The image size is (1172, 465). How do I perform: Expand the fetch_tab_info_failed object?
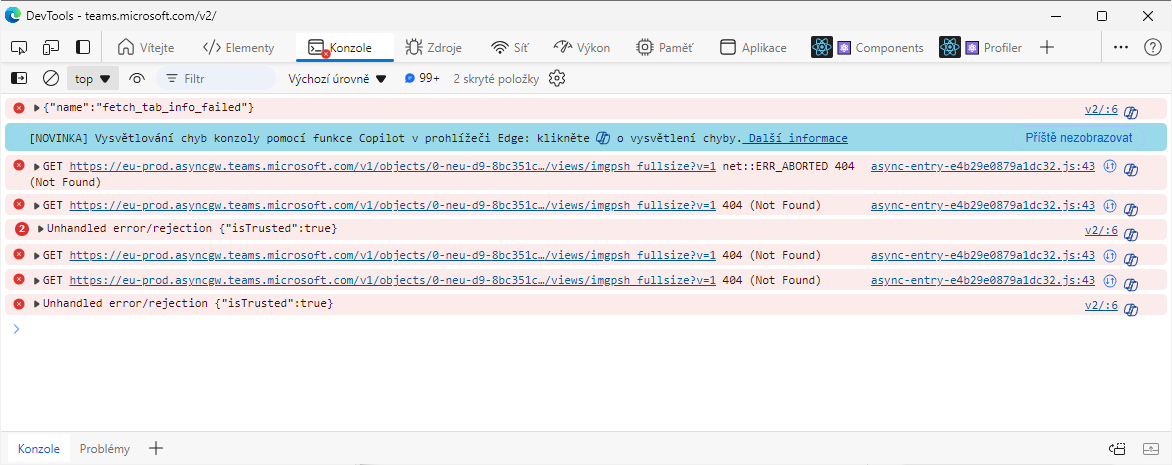(x=36, y=108)
